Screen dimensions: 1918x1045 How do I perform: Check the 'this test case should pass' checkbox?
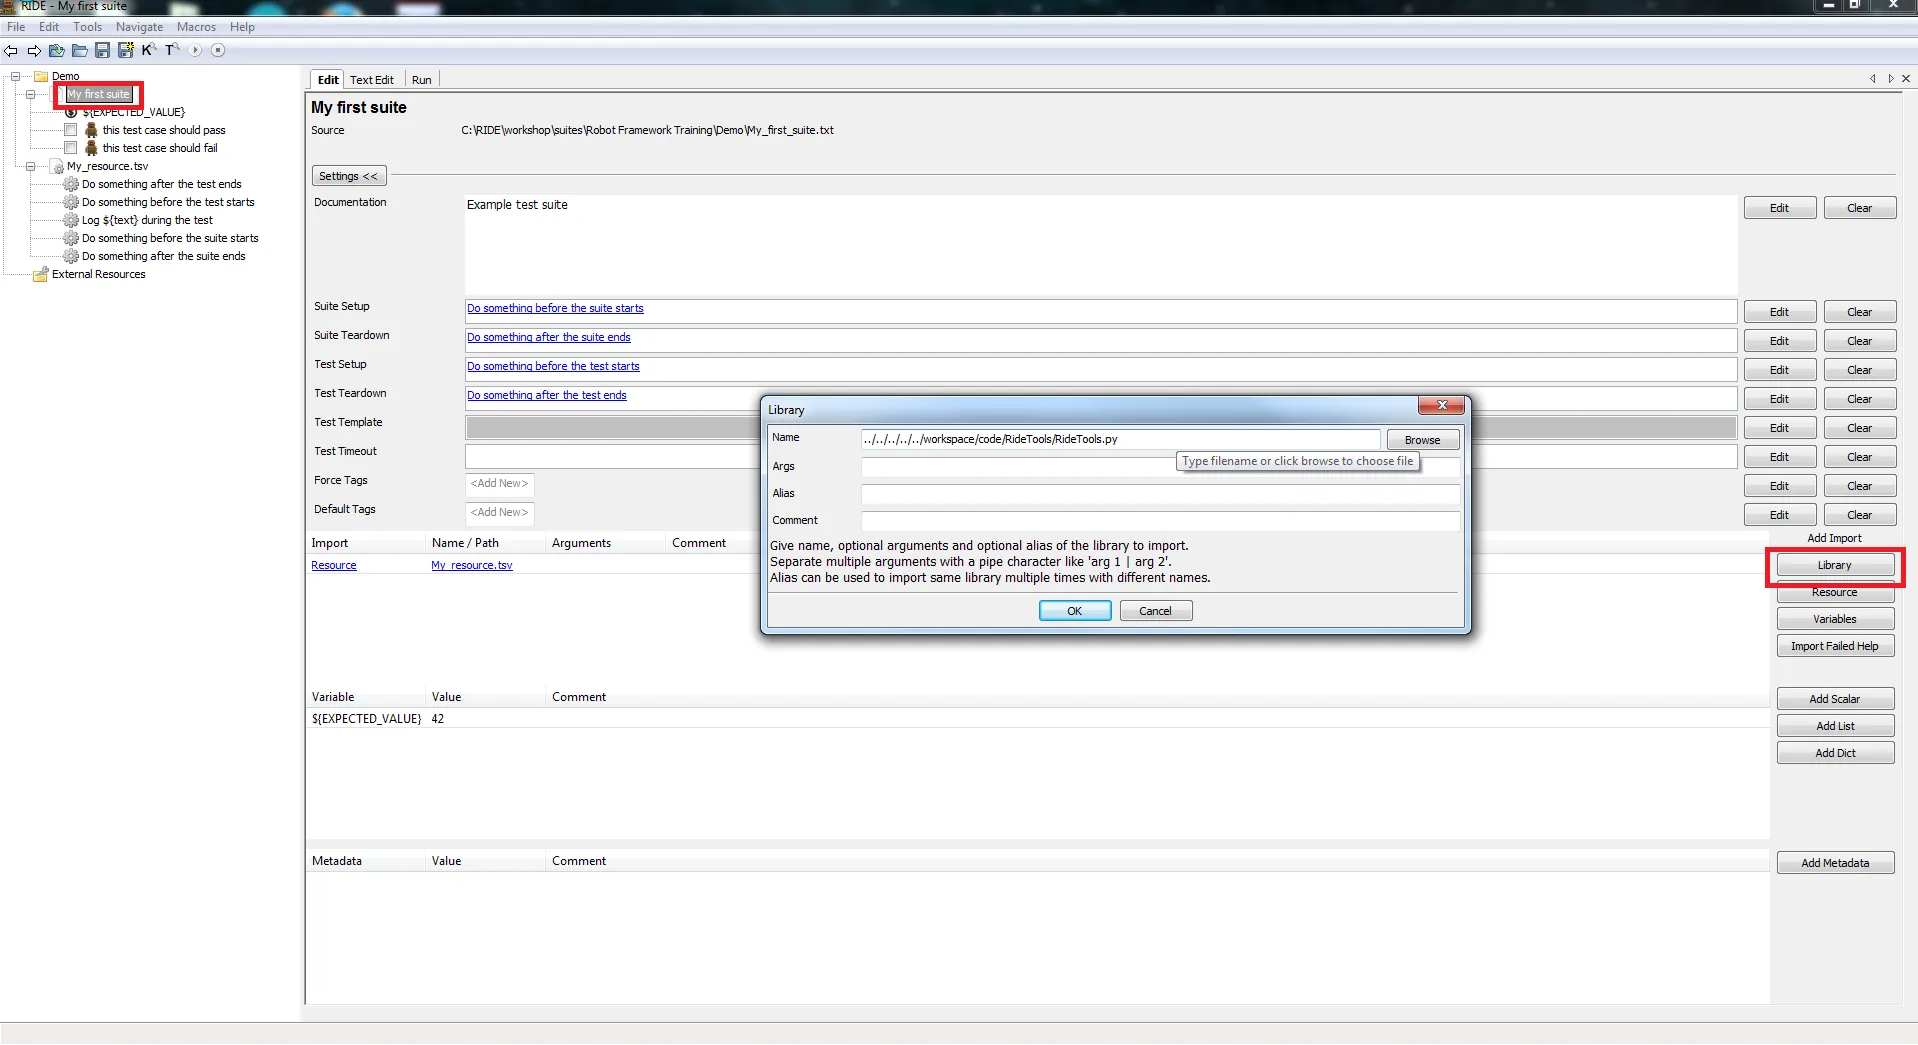tap(71, 130)
